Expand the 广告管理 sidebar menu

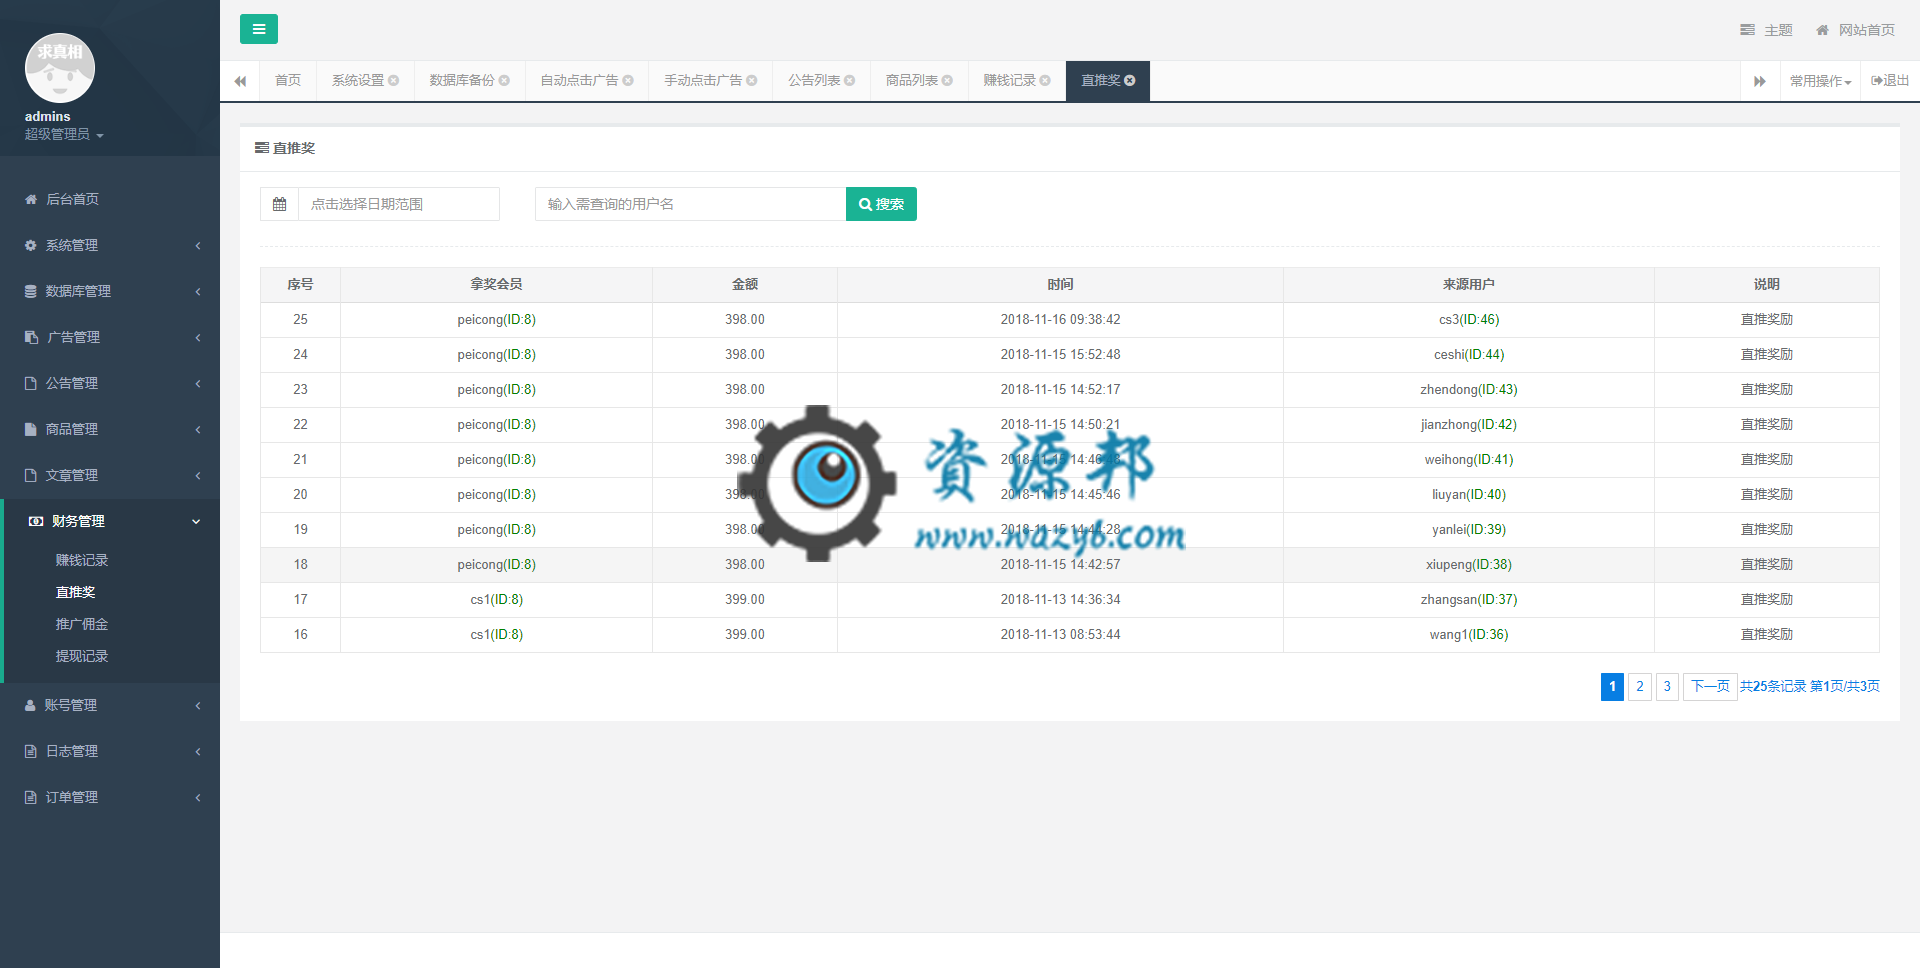[110, 337]
